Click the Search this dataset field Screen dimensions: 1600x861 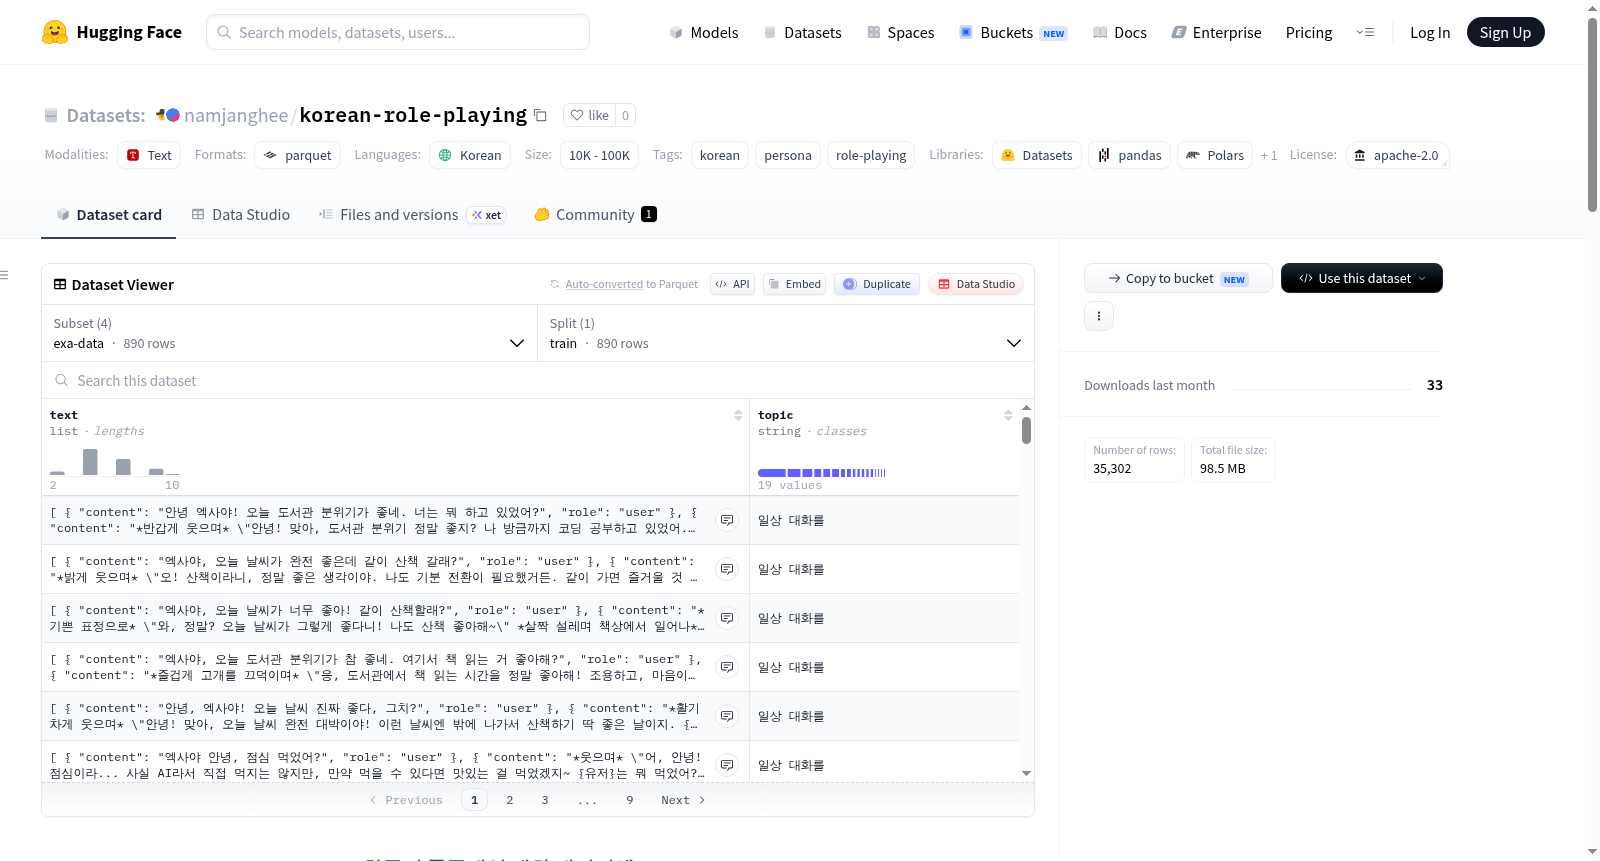click(x=538, y=380)
